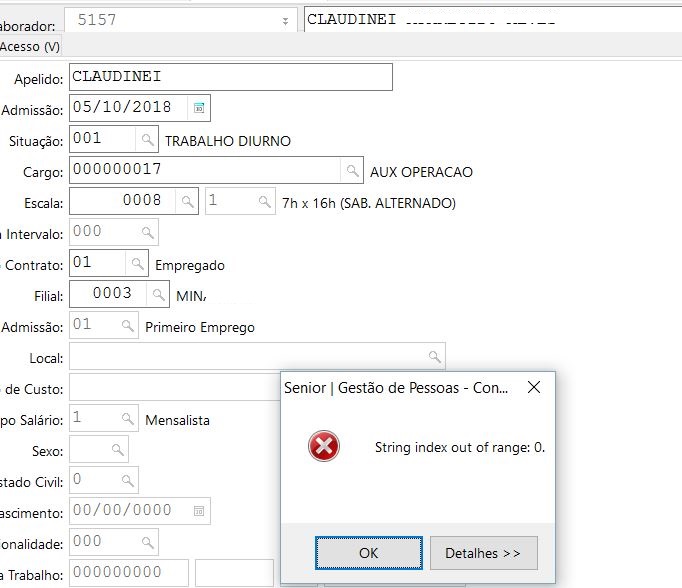
Task: Click search icon in Sexo field
Action: point(116,450)
